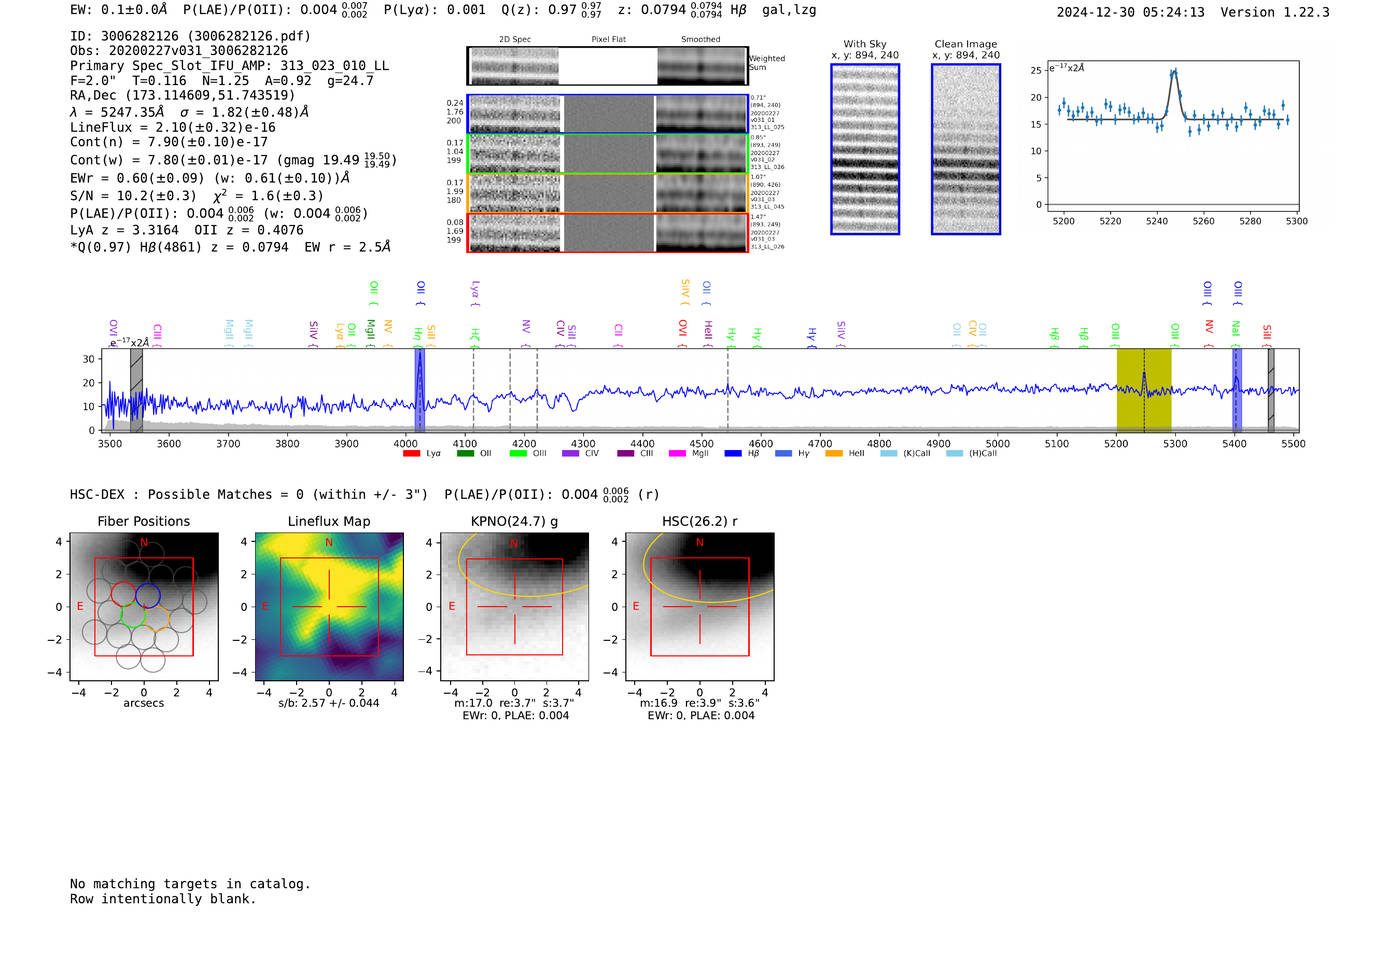Screen dimensions: 1400x953
Task: Click the purple CIV legend swatch
Action: 571,454
